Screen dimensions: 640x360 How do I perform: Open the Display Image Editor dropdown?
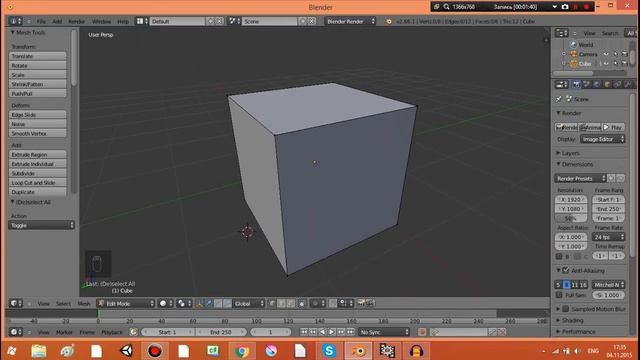coord(602,139)
